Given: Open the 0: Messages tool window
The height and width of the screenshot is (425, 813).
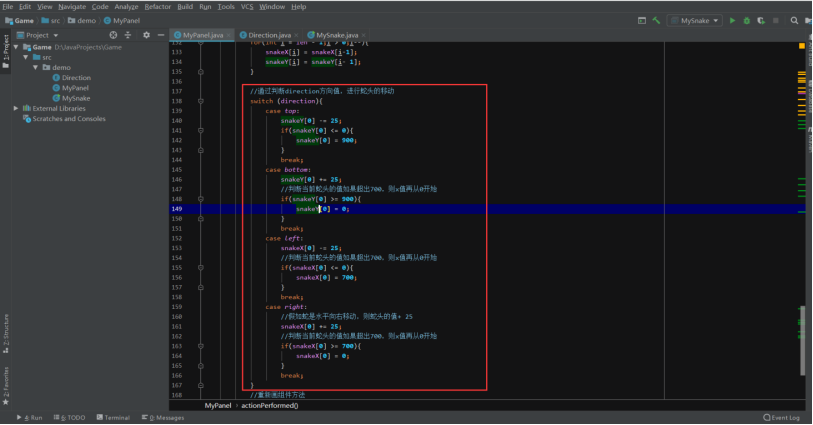Looking at the screenshot, I should [x=163, y=417].
